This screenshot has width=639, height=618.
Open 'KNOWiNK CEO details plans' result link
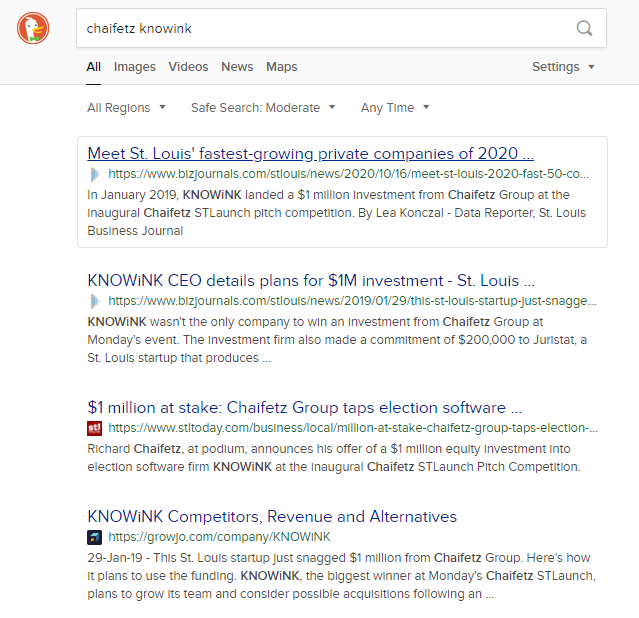tap(310, 281)
